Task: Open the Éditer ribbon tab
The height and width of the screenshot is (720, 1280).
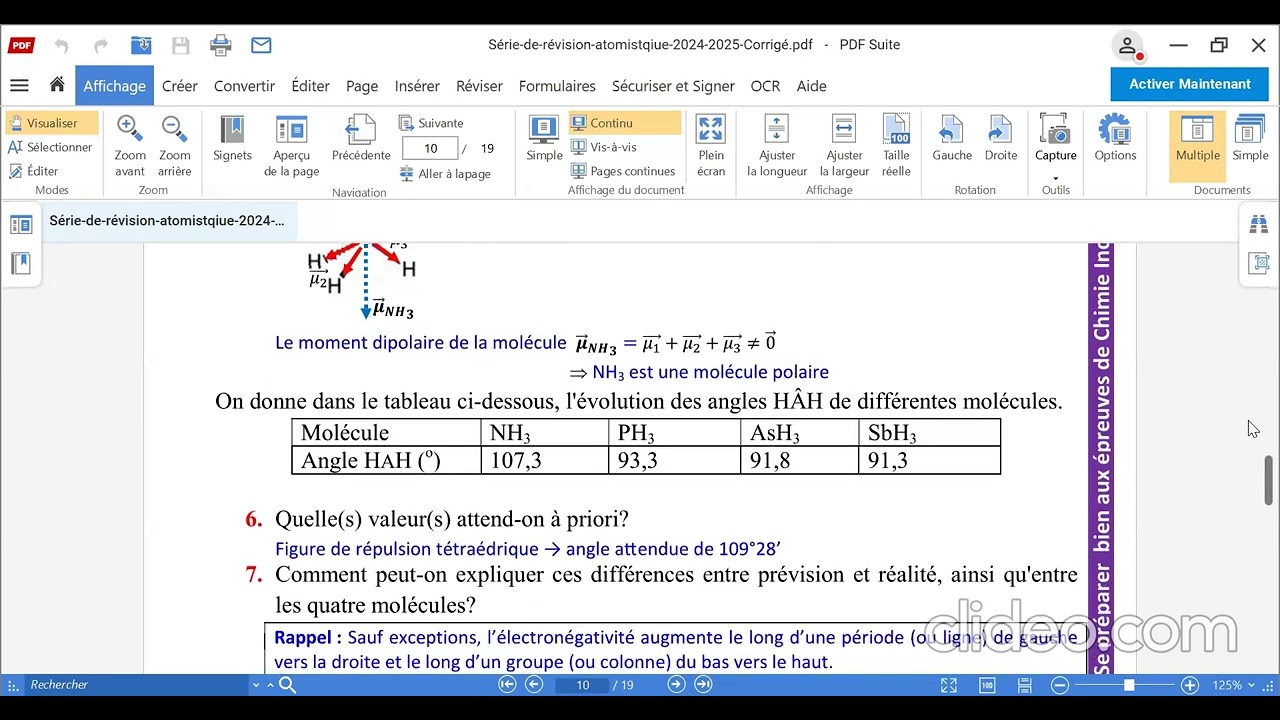Action: click(x=310, y=86)
